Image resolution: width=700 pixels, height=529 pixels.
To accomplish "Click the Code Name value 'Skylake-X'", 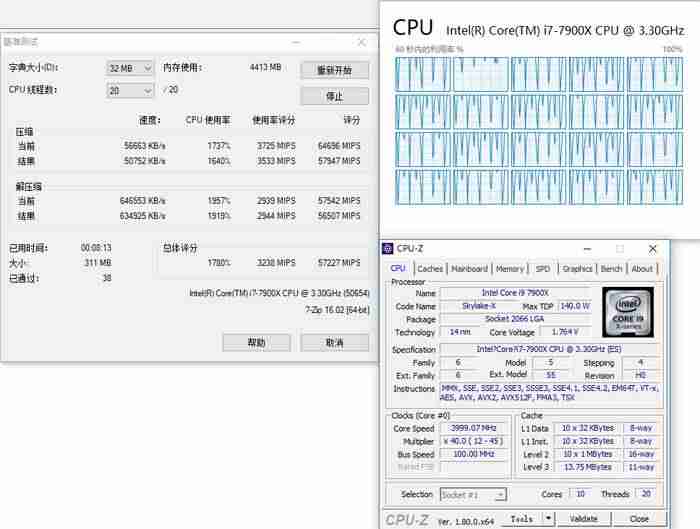I will 479,306.
